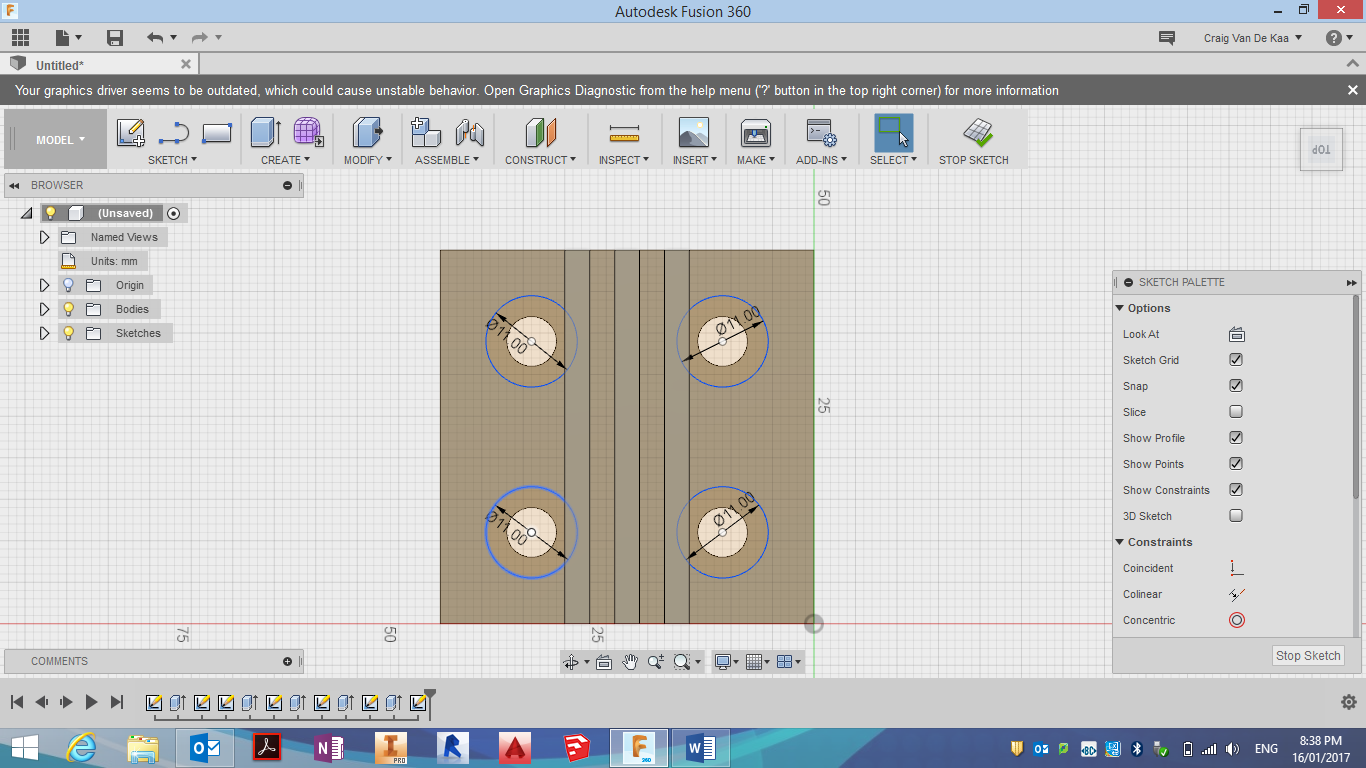Click Look At icon in Sketch Palette
This screenshot has width=1366, height=768.
[x=1237, y=334]
